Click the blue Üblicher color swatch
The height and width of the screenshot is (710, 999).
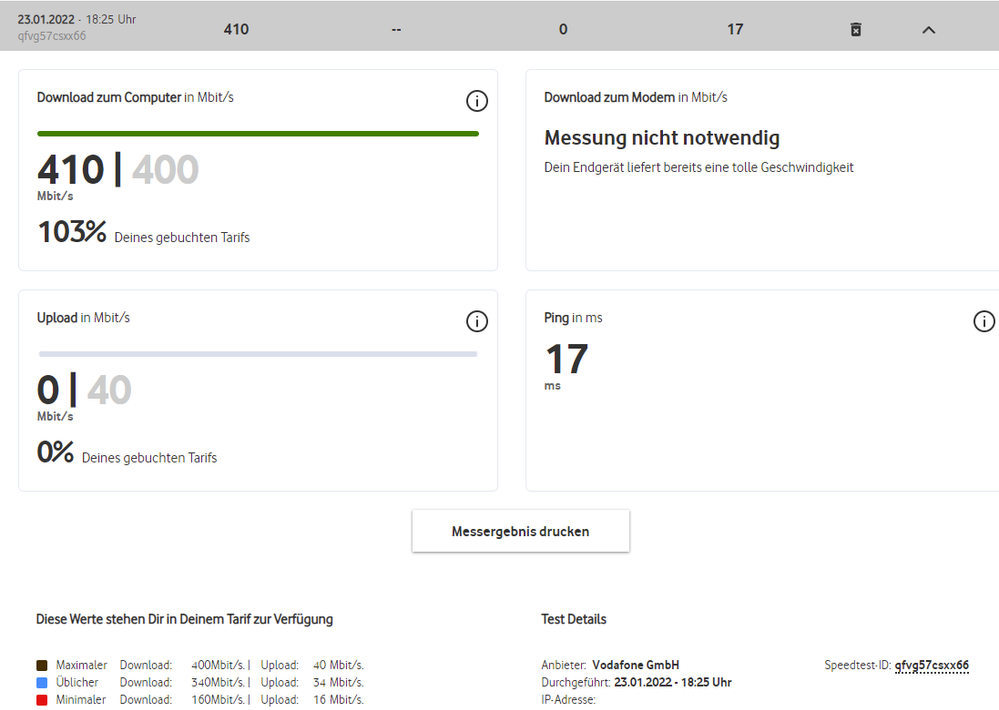pos(42,683)
